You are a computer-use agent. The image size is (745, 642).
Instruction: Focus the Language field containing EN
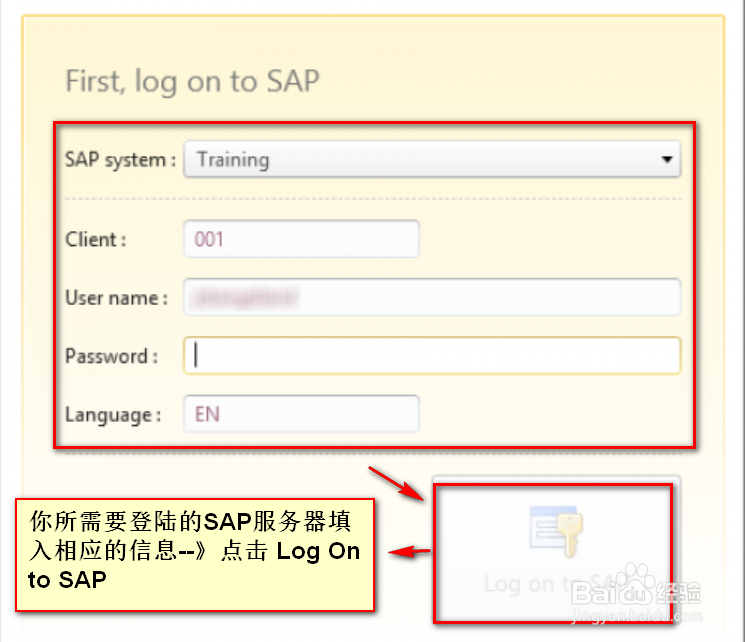(x=301, y=414)
